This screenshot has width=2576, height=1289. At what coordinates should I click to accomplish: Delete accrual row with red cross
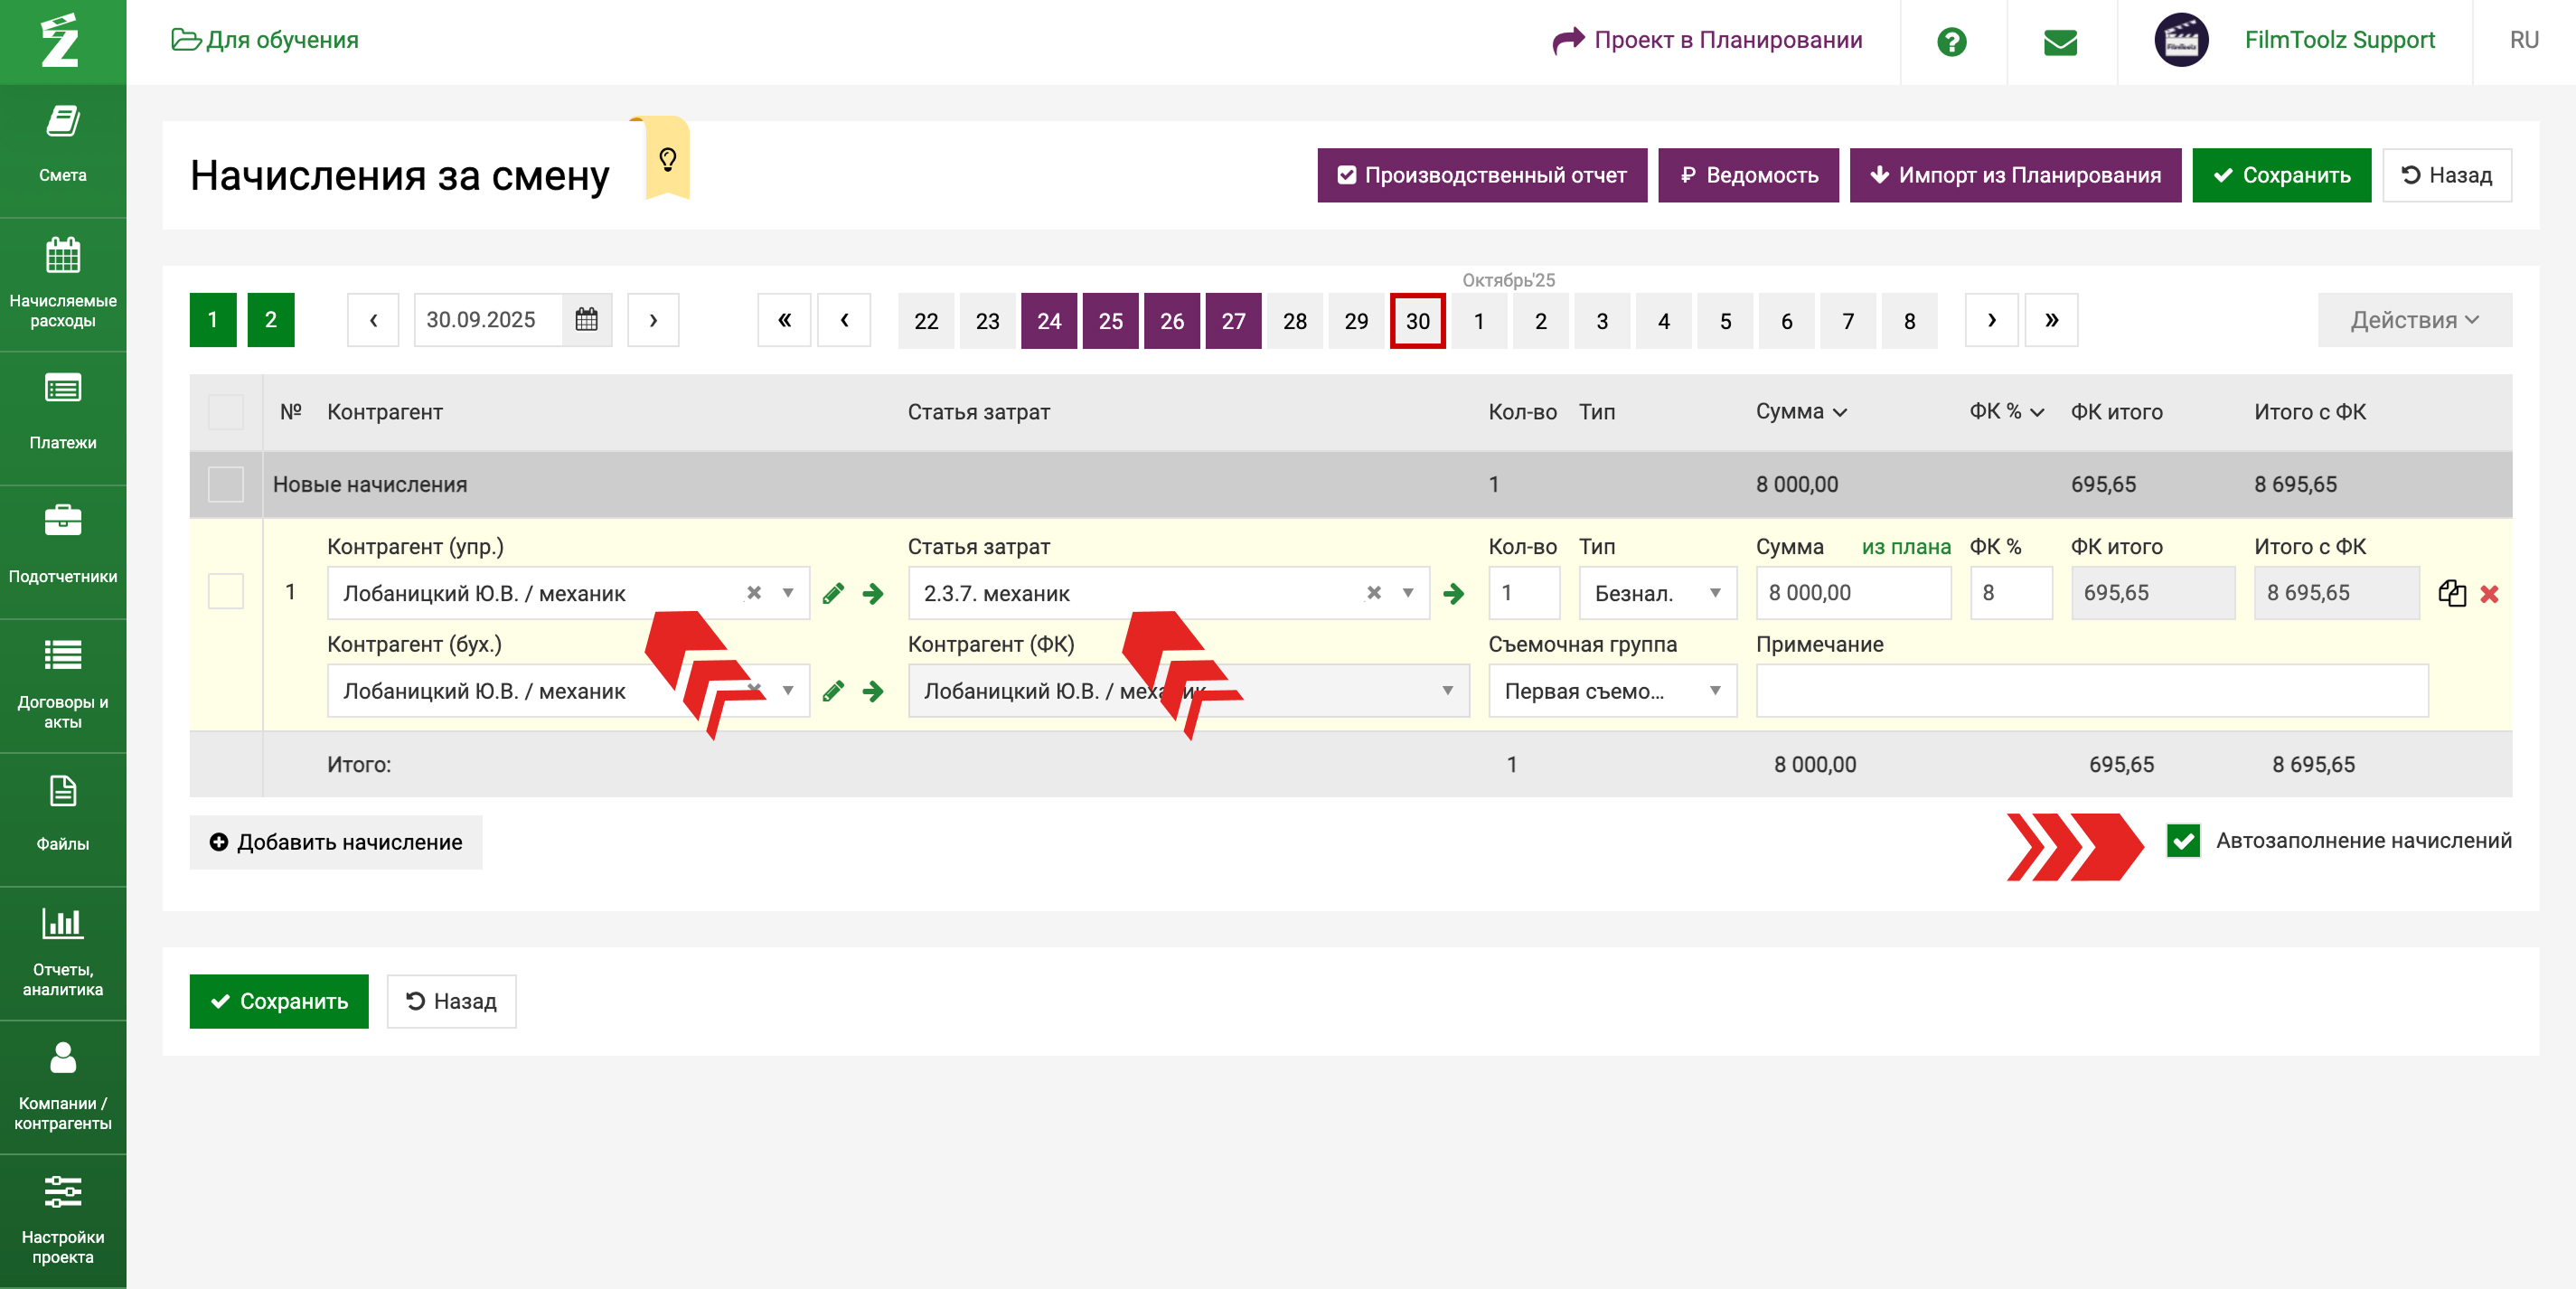(x=2489, y=594)
